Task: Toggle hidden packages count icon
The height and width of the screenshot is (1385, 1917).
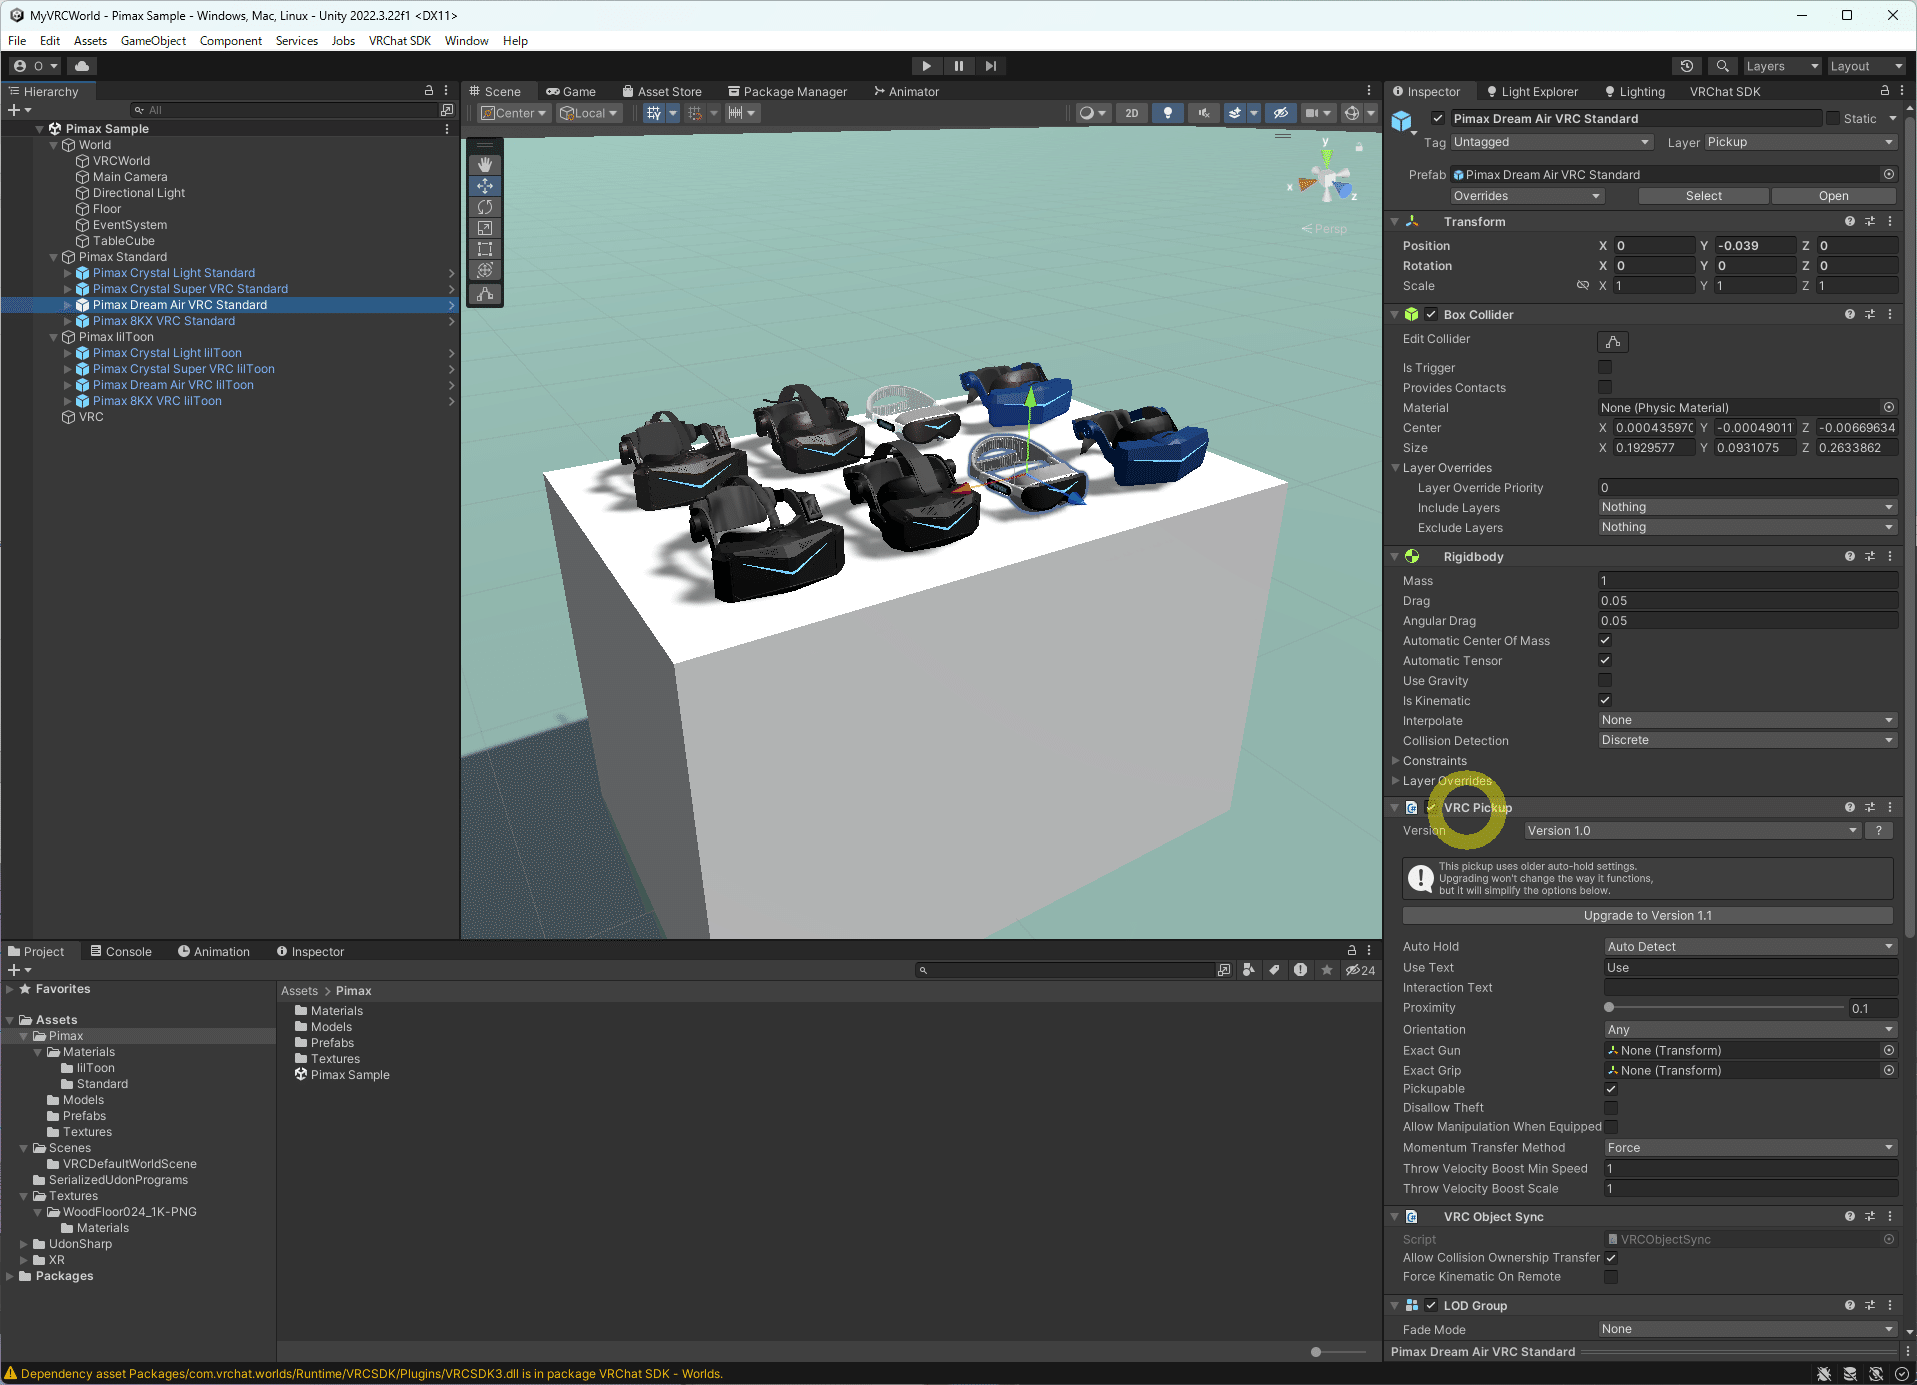Action: (1360, 970)
